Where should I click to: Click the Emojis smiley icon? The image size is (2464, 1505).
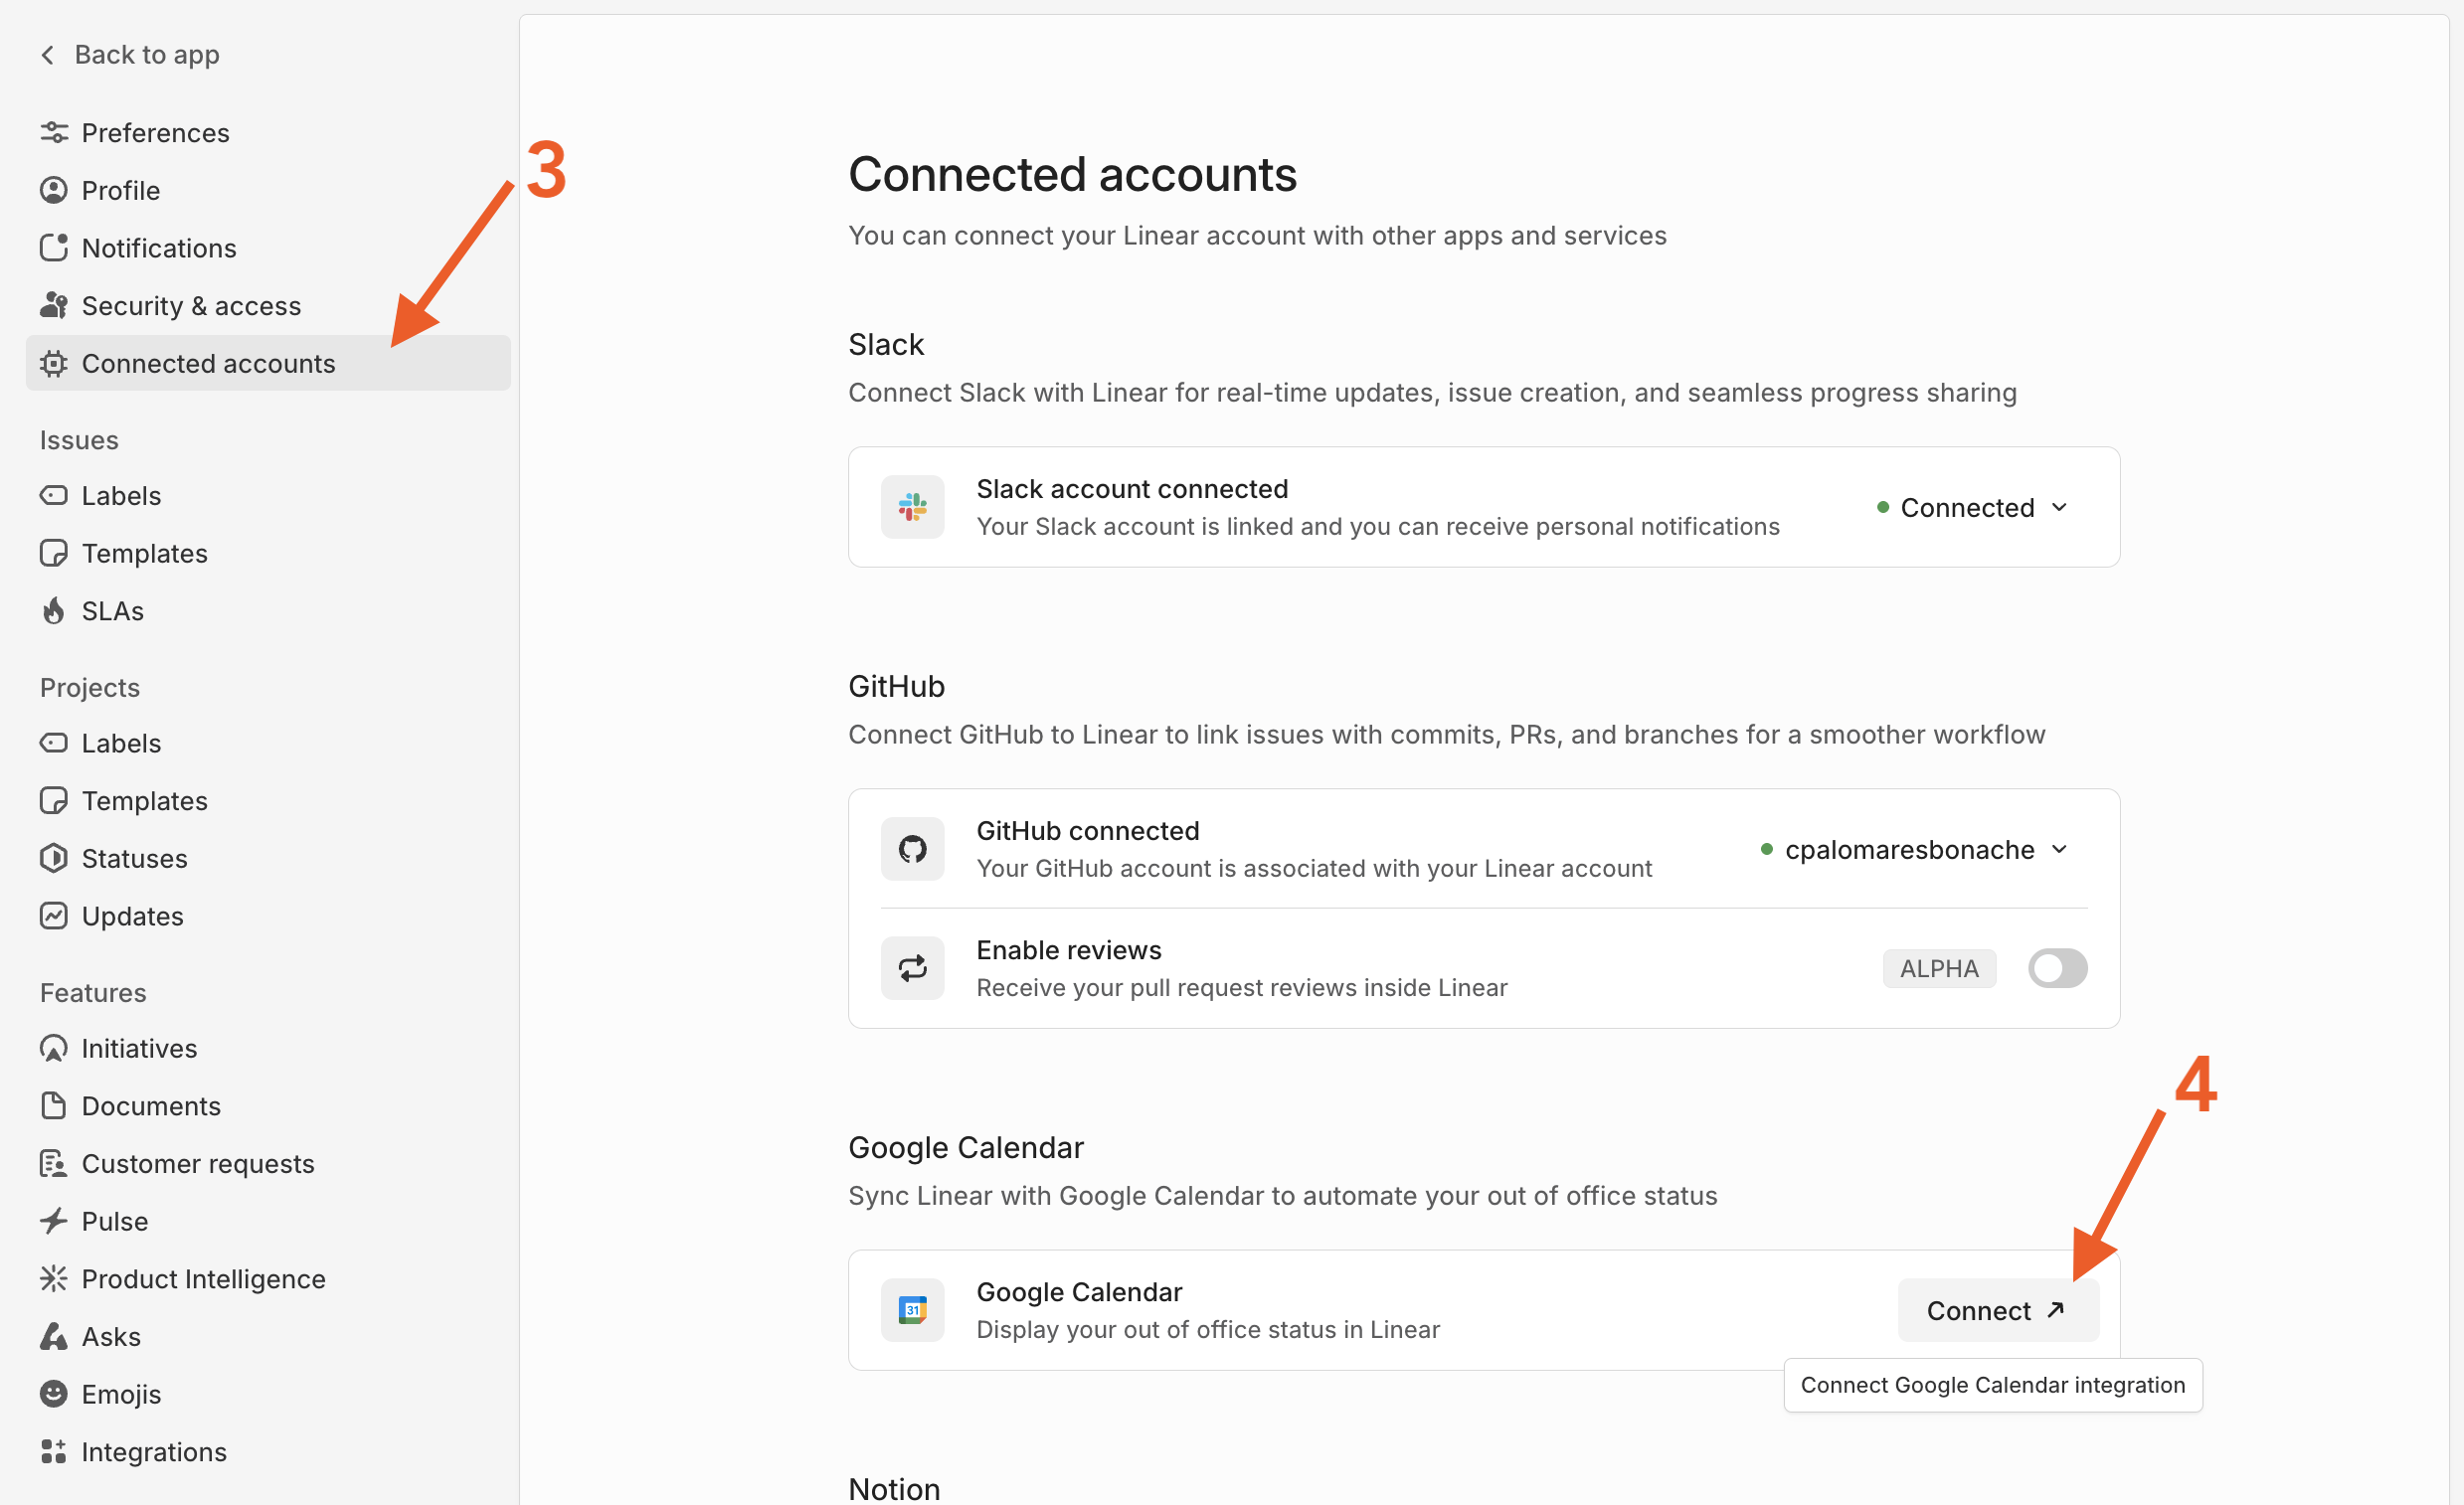tap(54, 1394)
